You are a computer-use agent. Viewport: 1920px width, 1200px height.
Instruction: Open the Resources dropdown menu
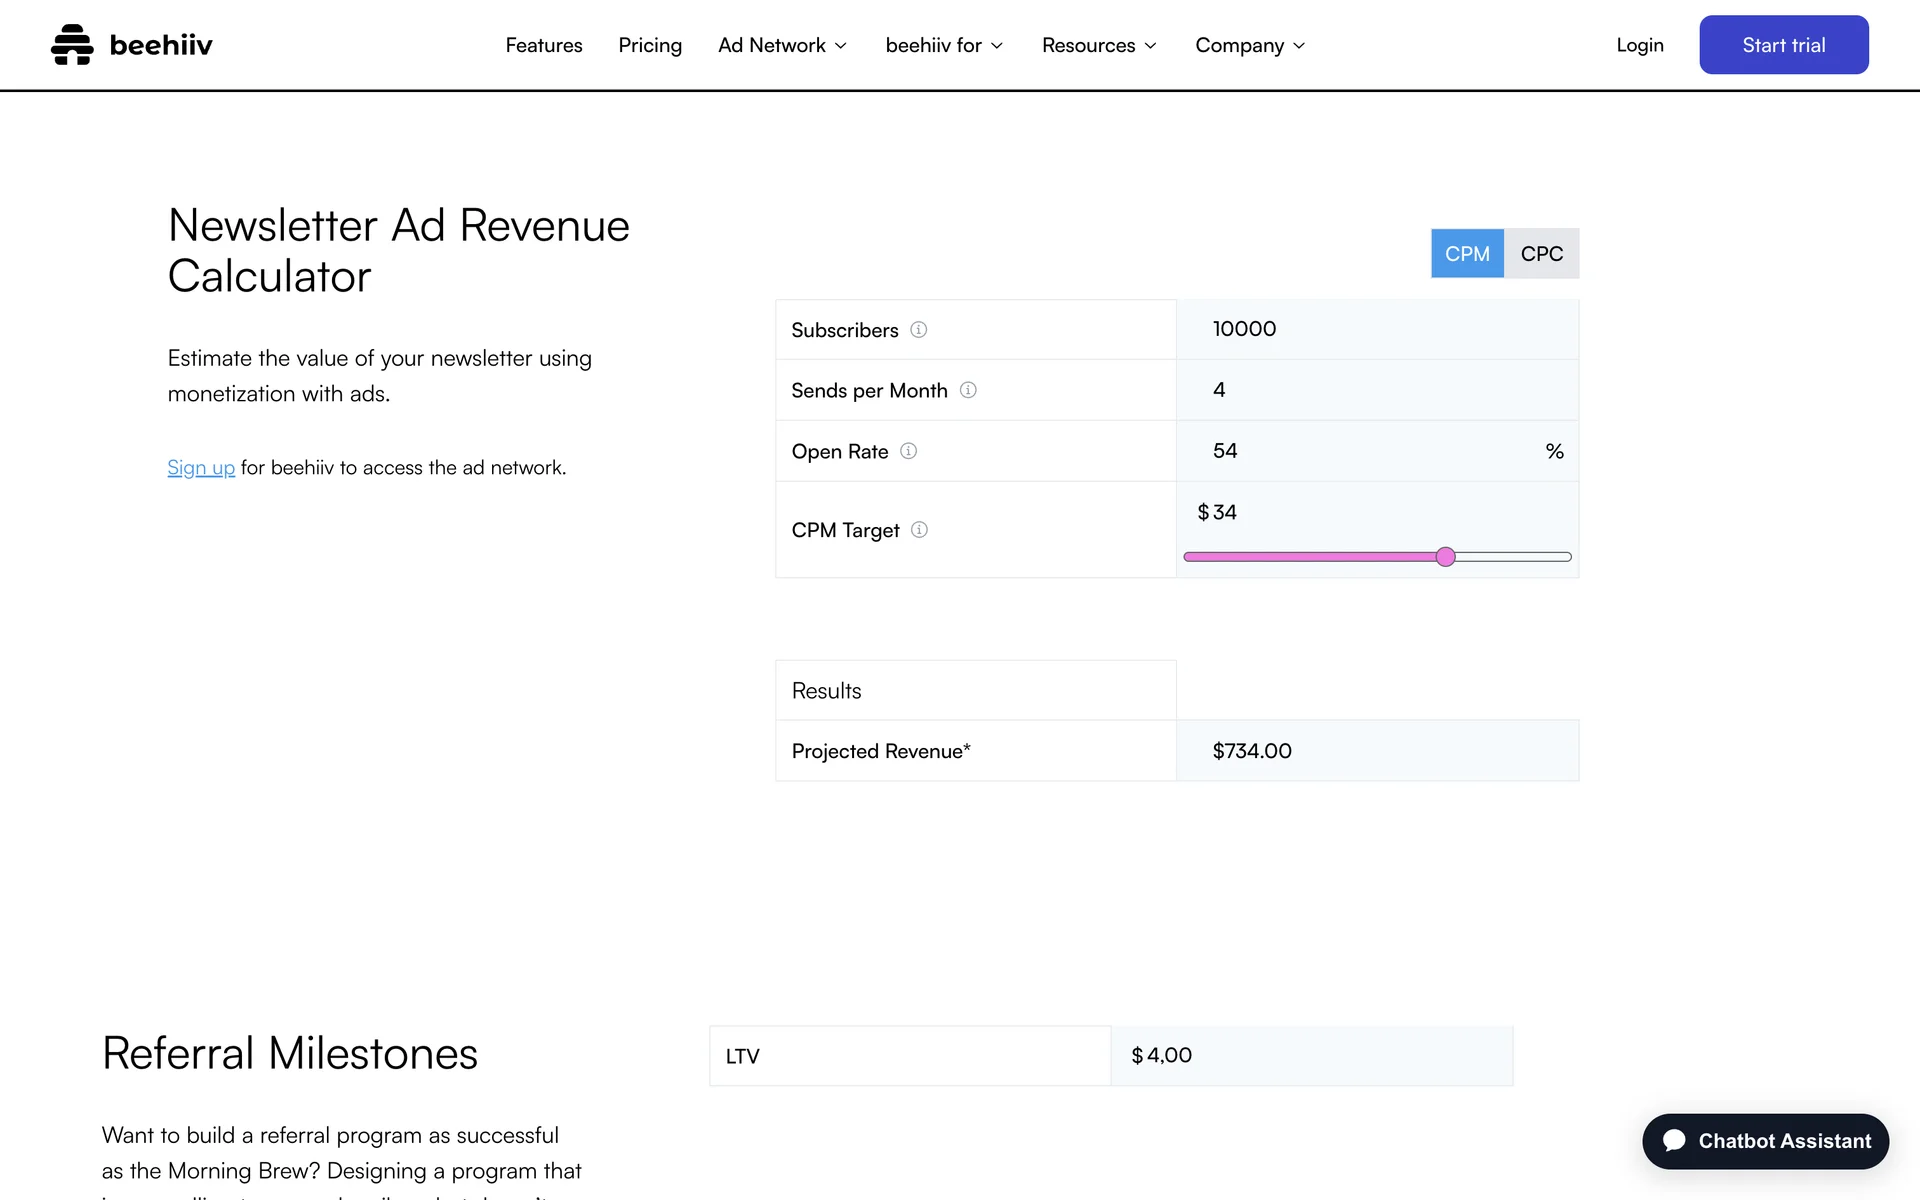click(x=1099, y=45)
